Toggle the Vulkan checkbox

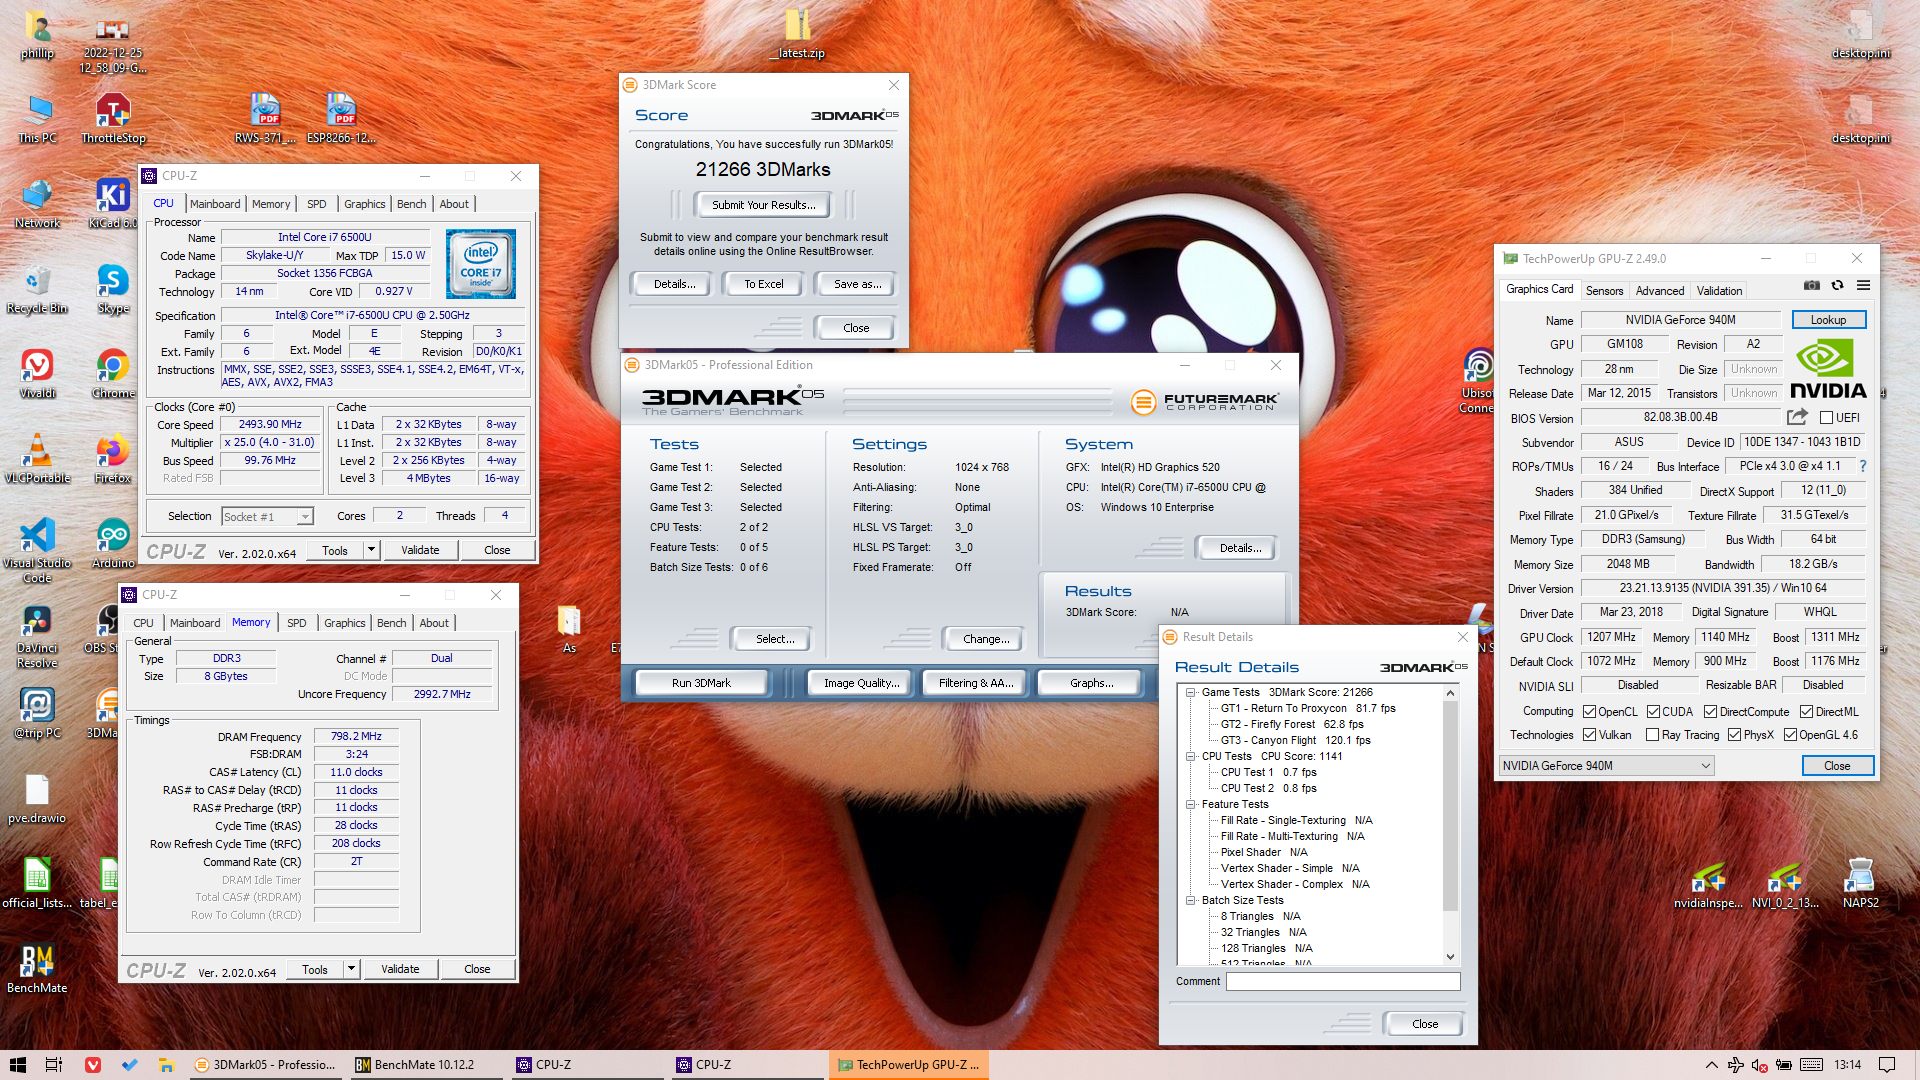pos(1589,734)
